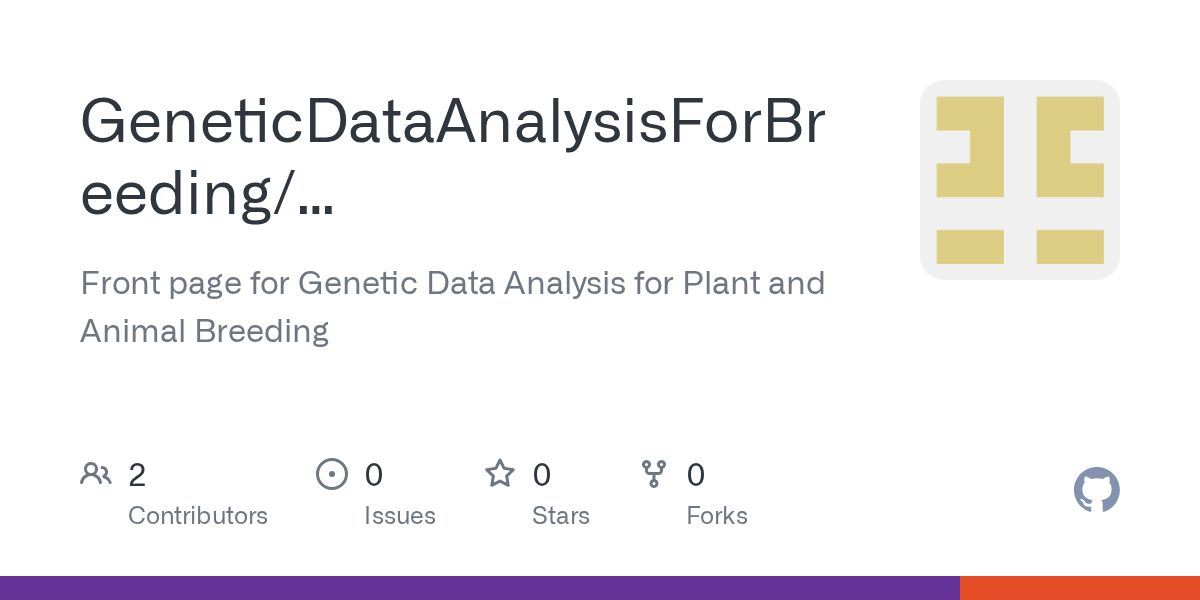The height and width of the screenshot is (600, 1200).
Task: Click the star icon
Action: pos(500,473)
